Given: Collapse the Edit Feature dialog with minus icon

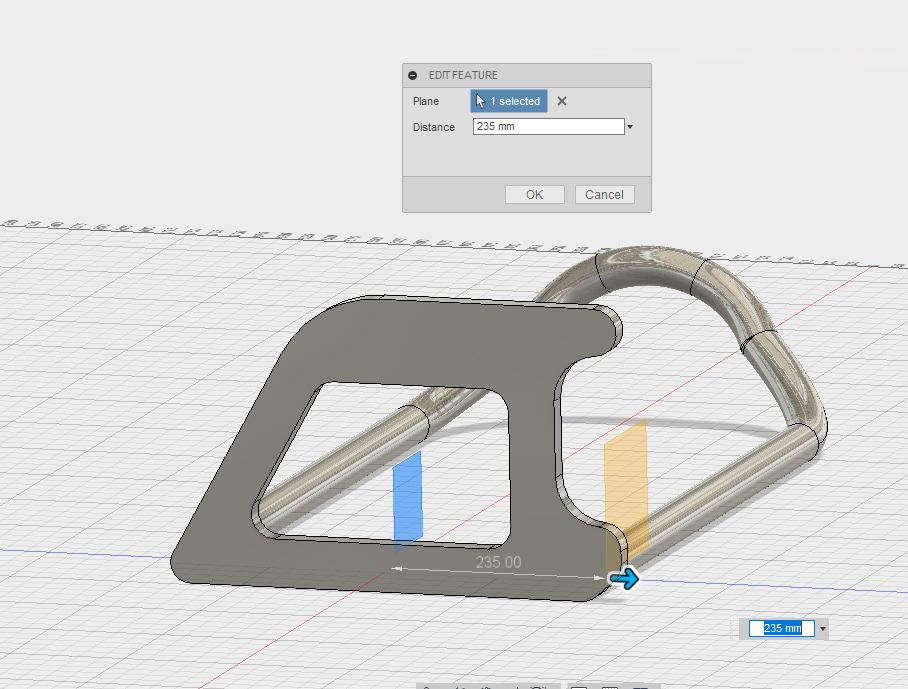Looking at the screenshot, I should [x=413, y=76].
